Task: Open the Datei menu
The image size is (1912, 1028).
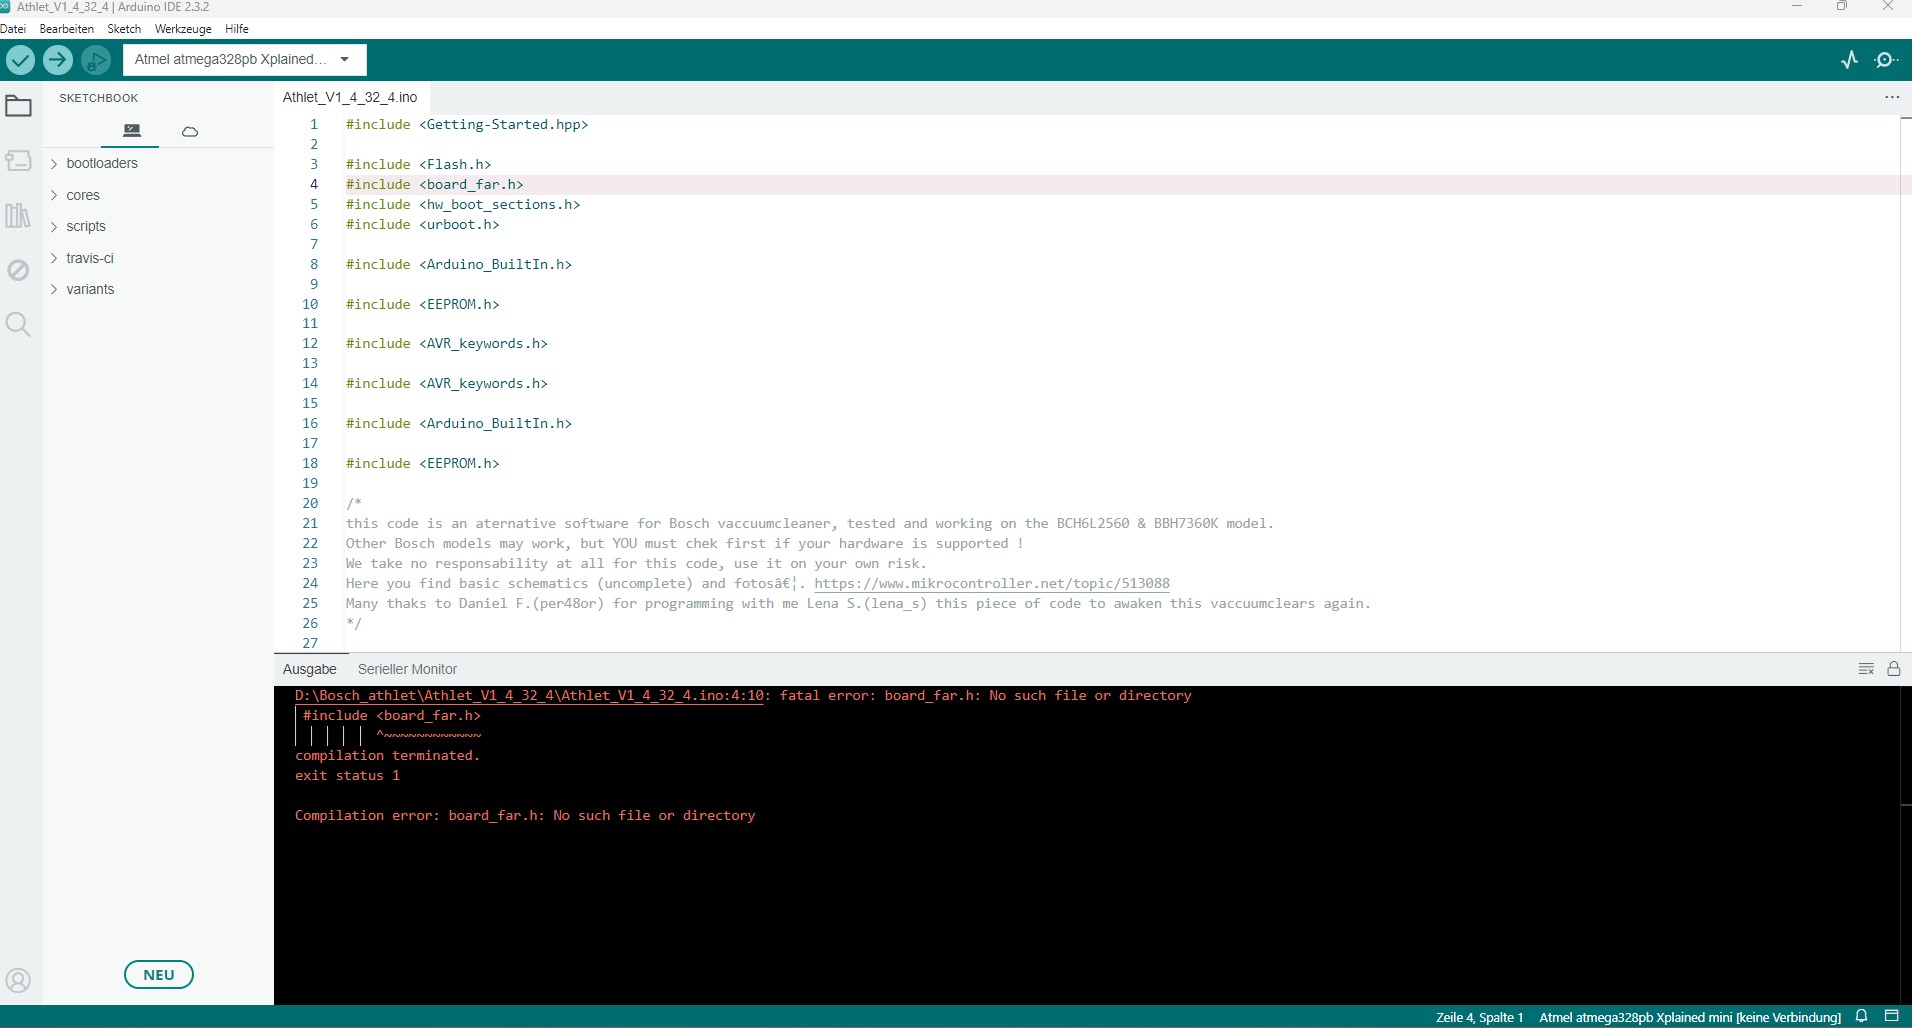Action: tap(13, 29)
